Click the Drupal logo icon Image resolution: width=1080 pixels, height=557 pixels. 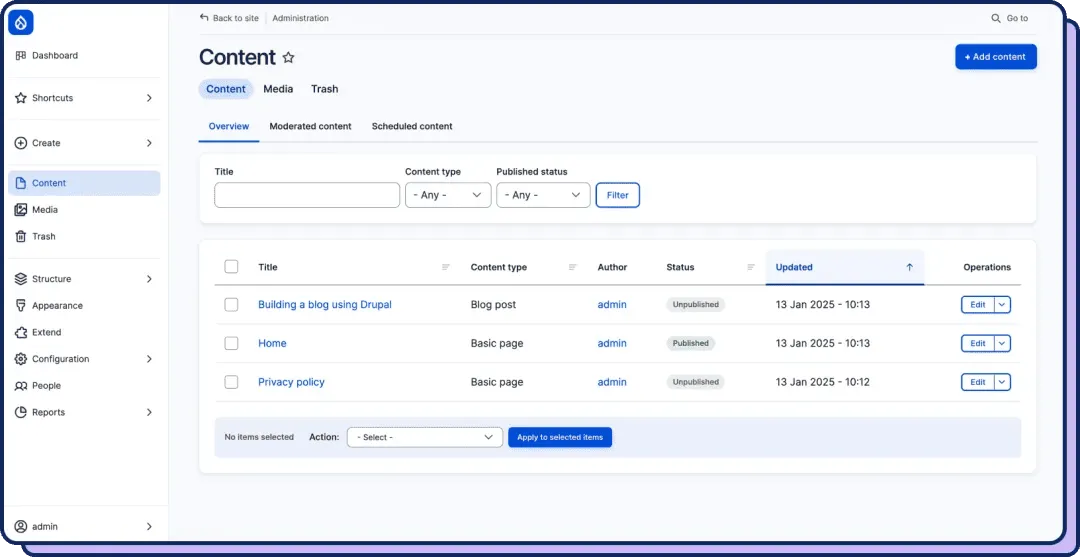click(21, 23)
